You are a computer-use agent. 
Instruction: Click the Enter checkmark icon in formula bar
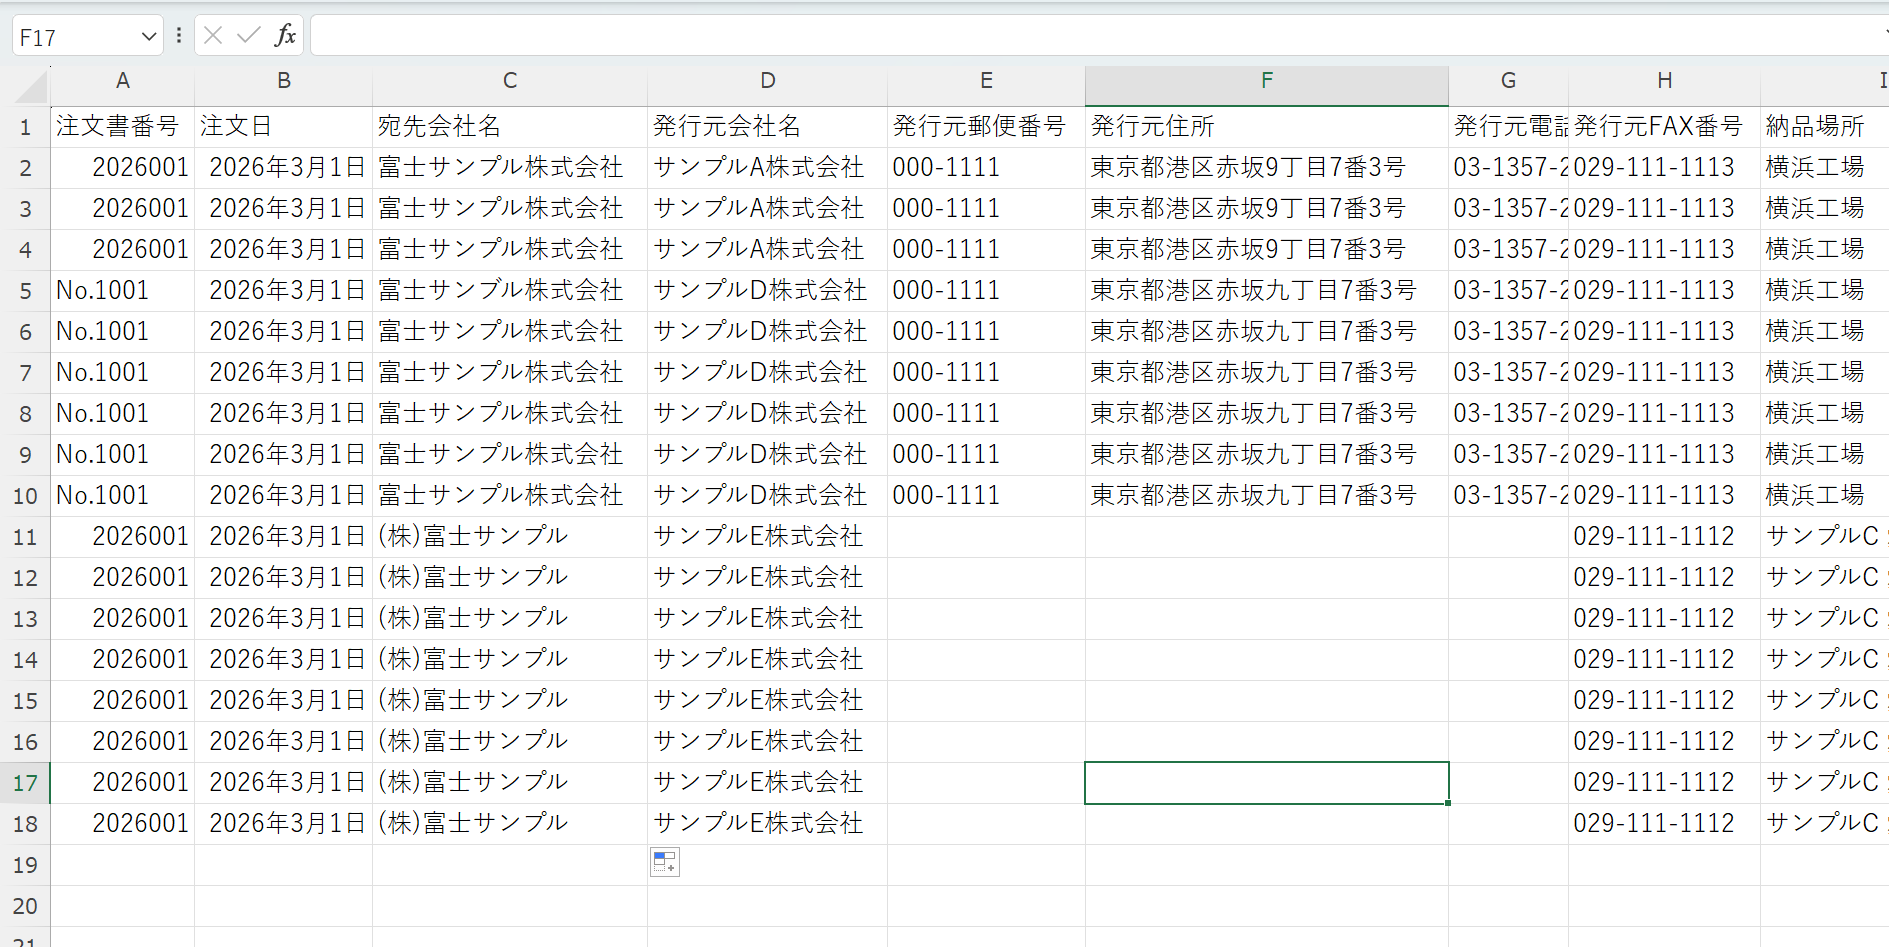(x=249, y=36)
